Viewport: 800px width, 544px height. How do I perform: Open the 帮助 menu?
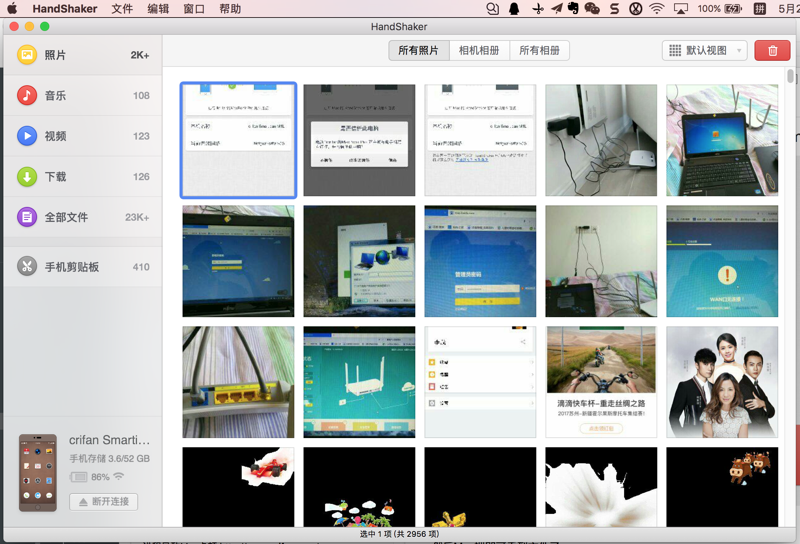pos(230,9)
